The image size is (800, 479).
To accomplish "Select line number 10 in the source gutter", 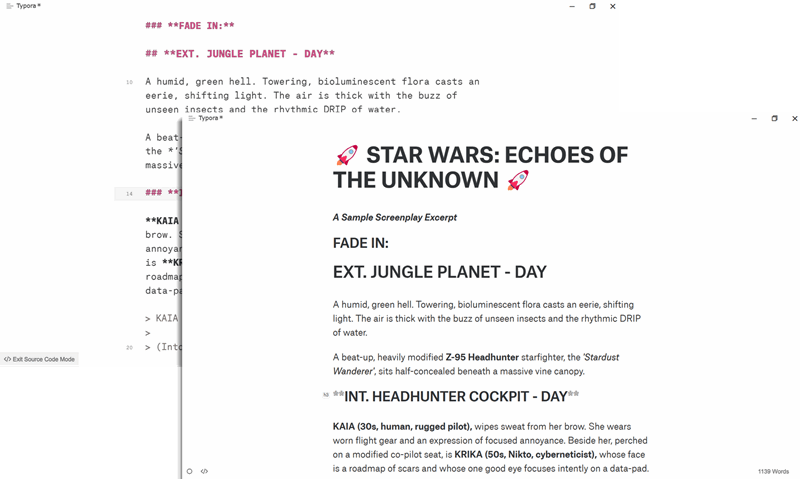I will tap(128, 82).
